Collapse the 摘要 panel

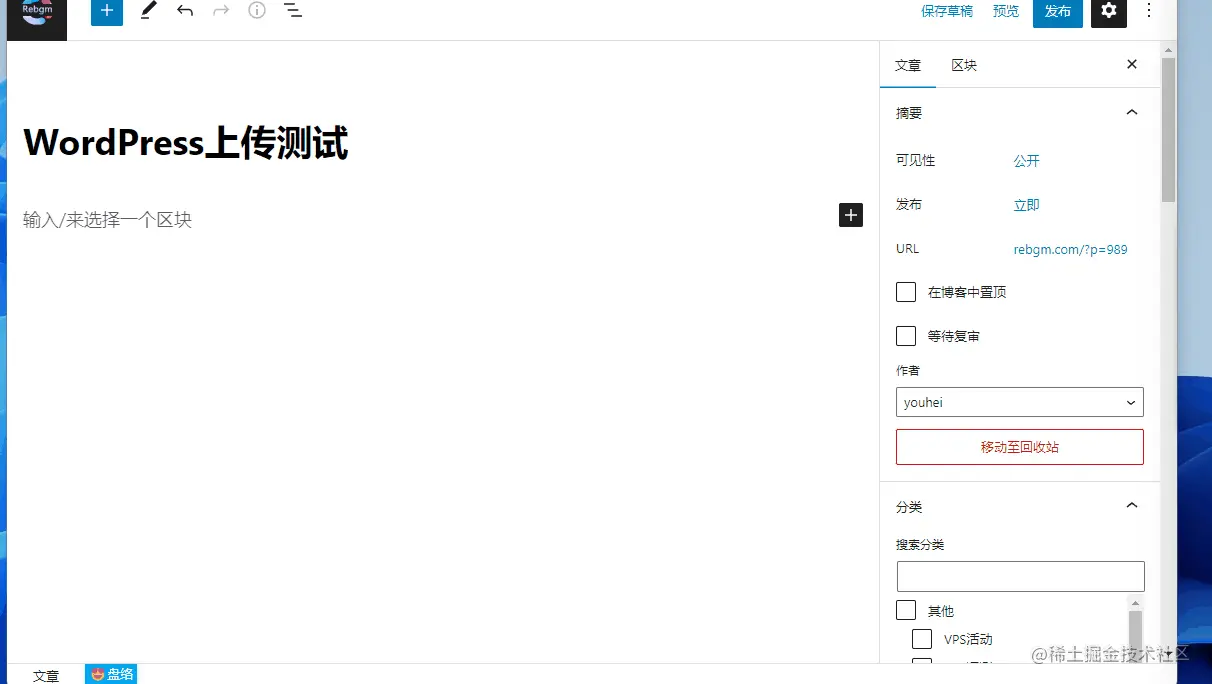tap(1131, 112)
